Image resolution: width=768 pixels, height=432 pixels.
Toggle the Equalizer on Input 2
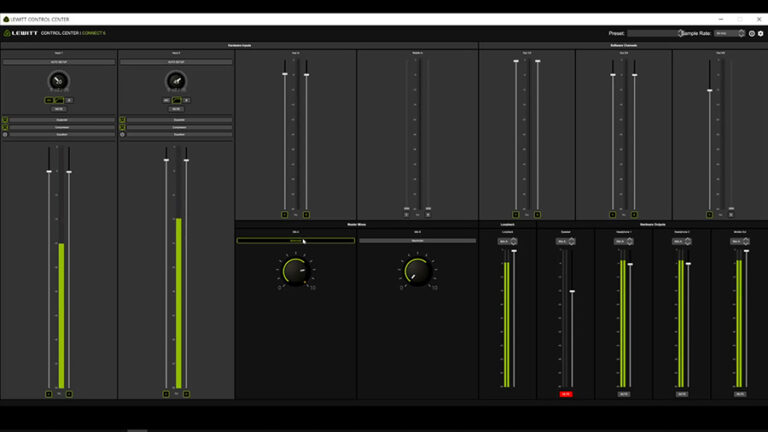(x=122, y=134)
